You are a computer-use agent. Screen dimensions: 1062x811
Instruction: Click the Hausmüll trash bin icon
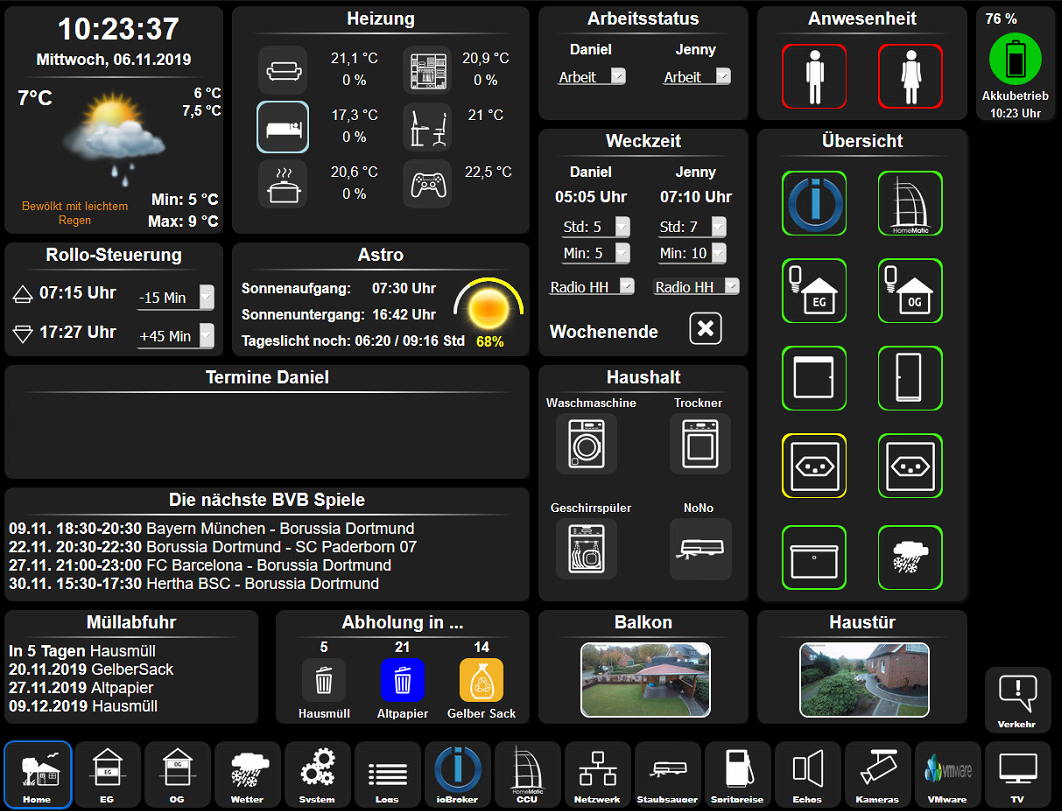tap(324, 680)
